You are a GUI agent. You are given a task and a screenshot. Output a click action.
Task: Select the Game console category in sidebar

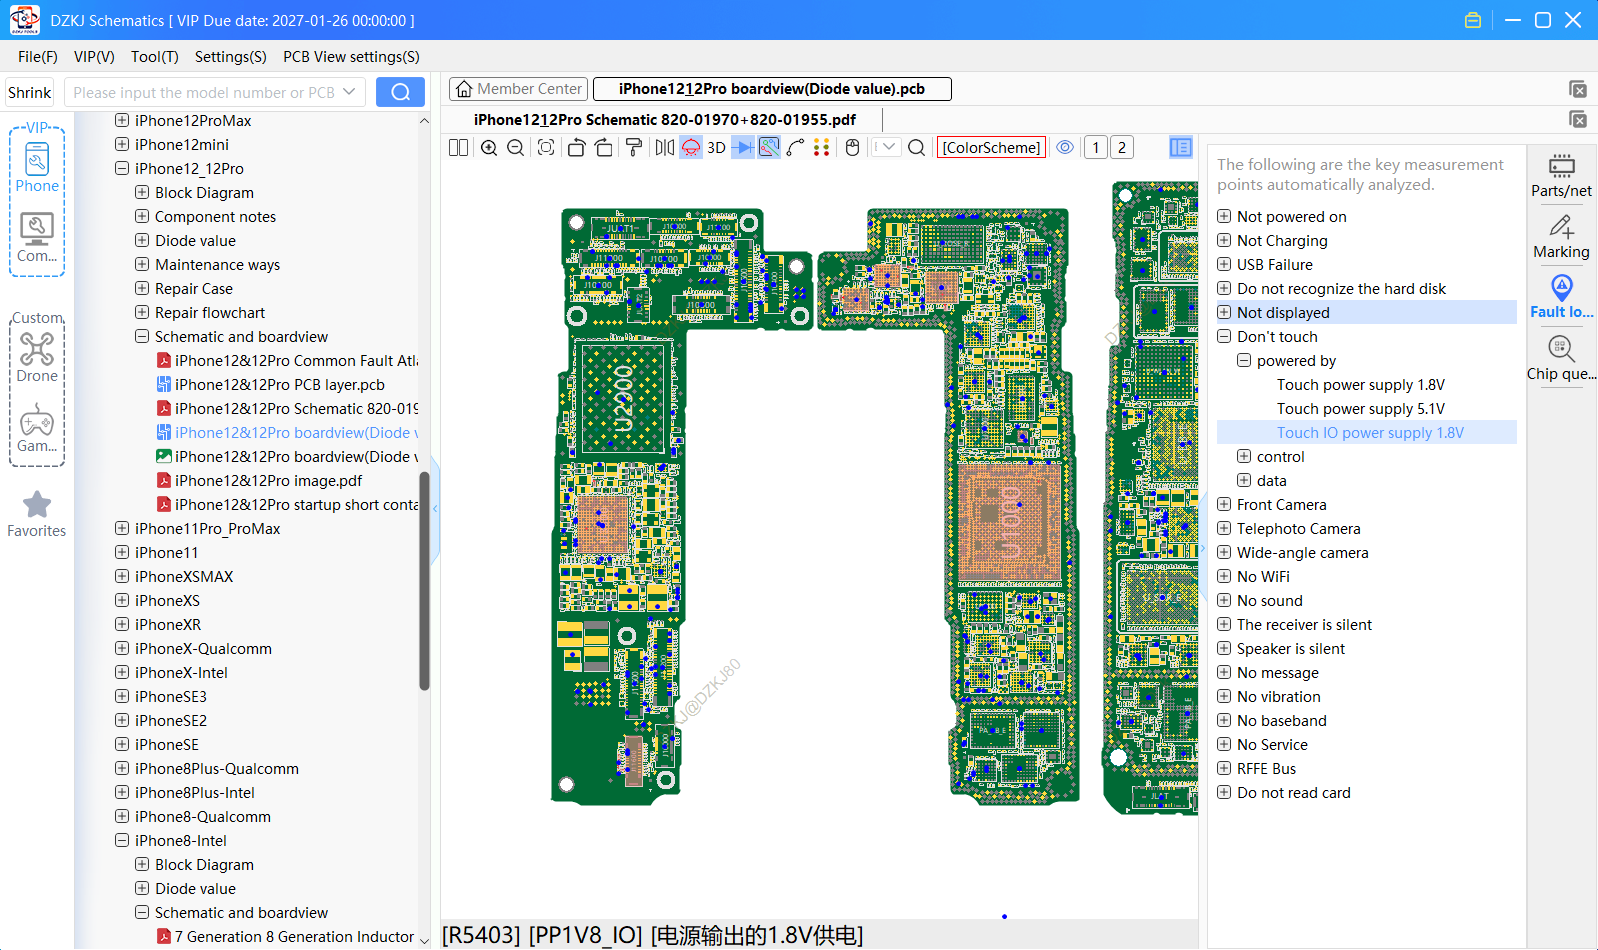point(37,428)
